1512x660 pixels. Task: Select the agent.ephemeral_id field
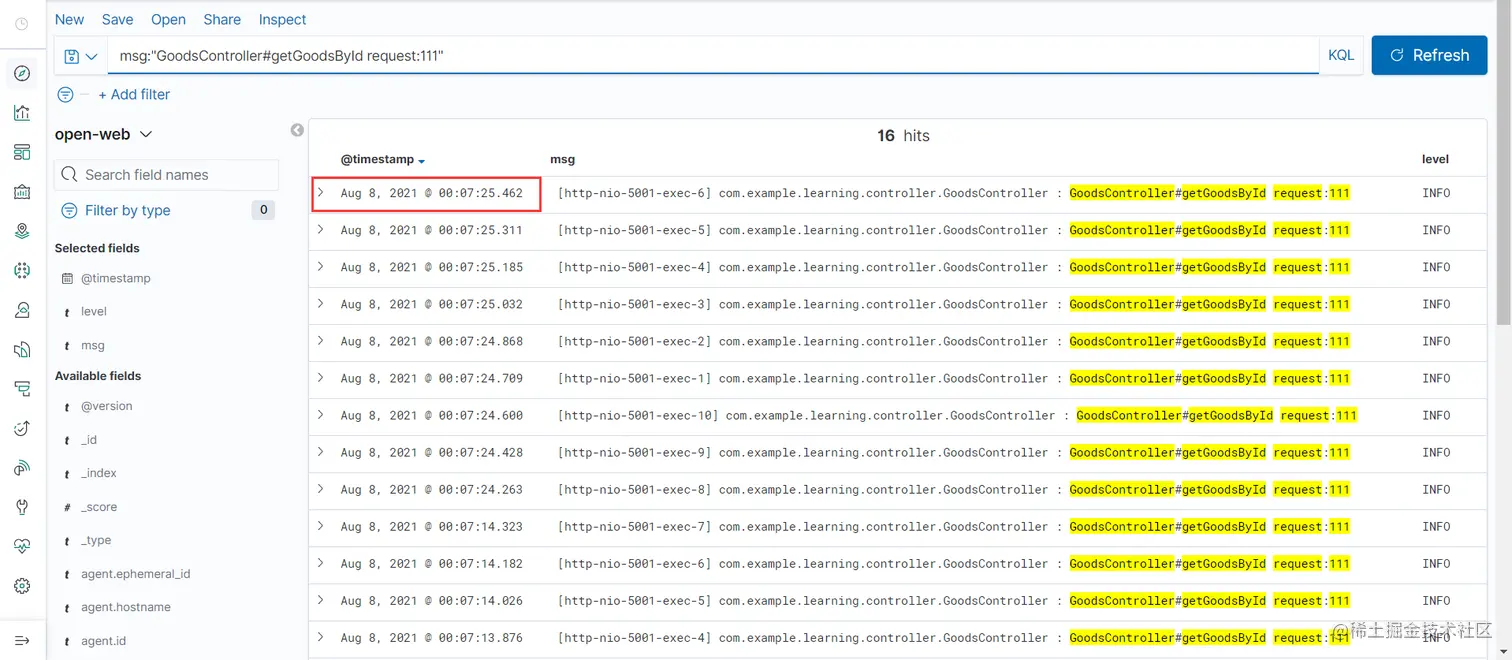136,574
